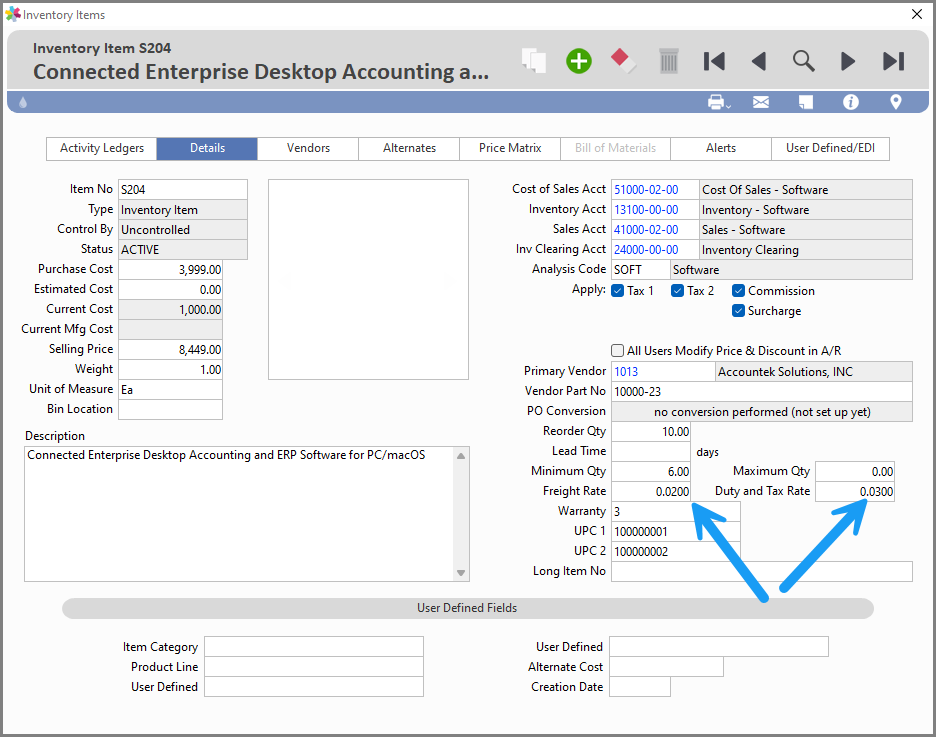Select the Details tab
This screenshot has height=737, width=936.
point(207,149)
